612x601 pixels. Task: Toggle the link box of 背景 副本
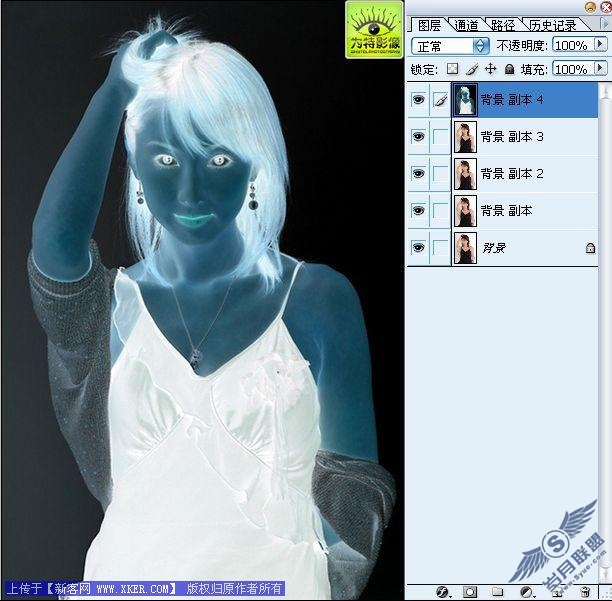tap(441, 210)
